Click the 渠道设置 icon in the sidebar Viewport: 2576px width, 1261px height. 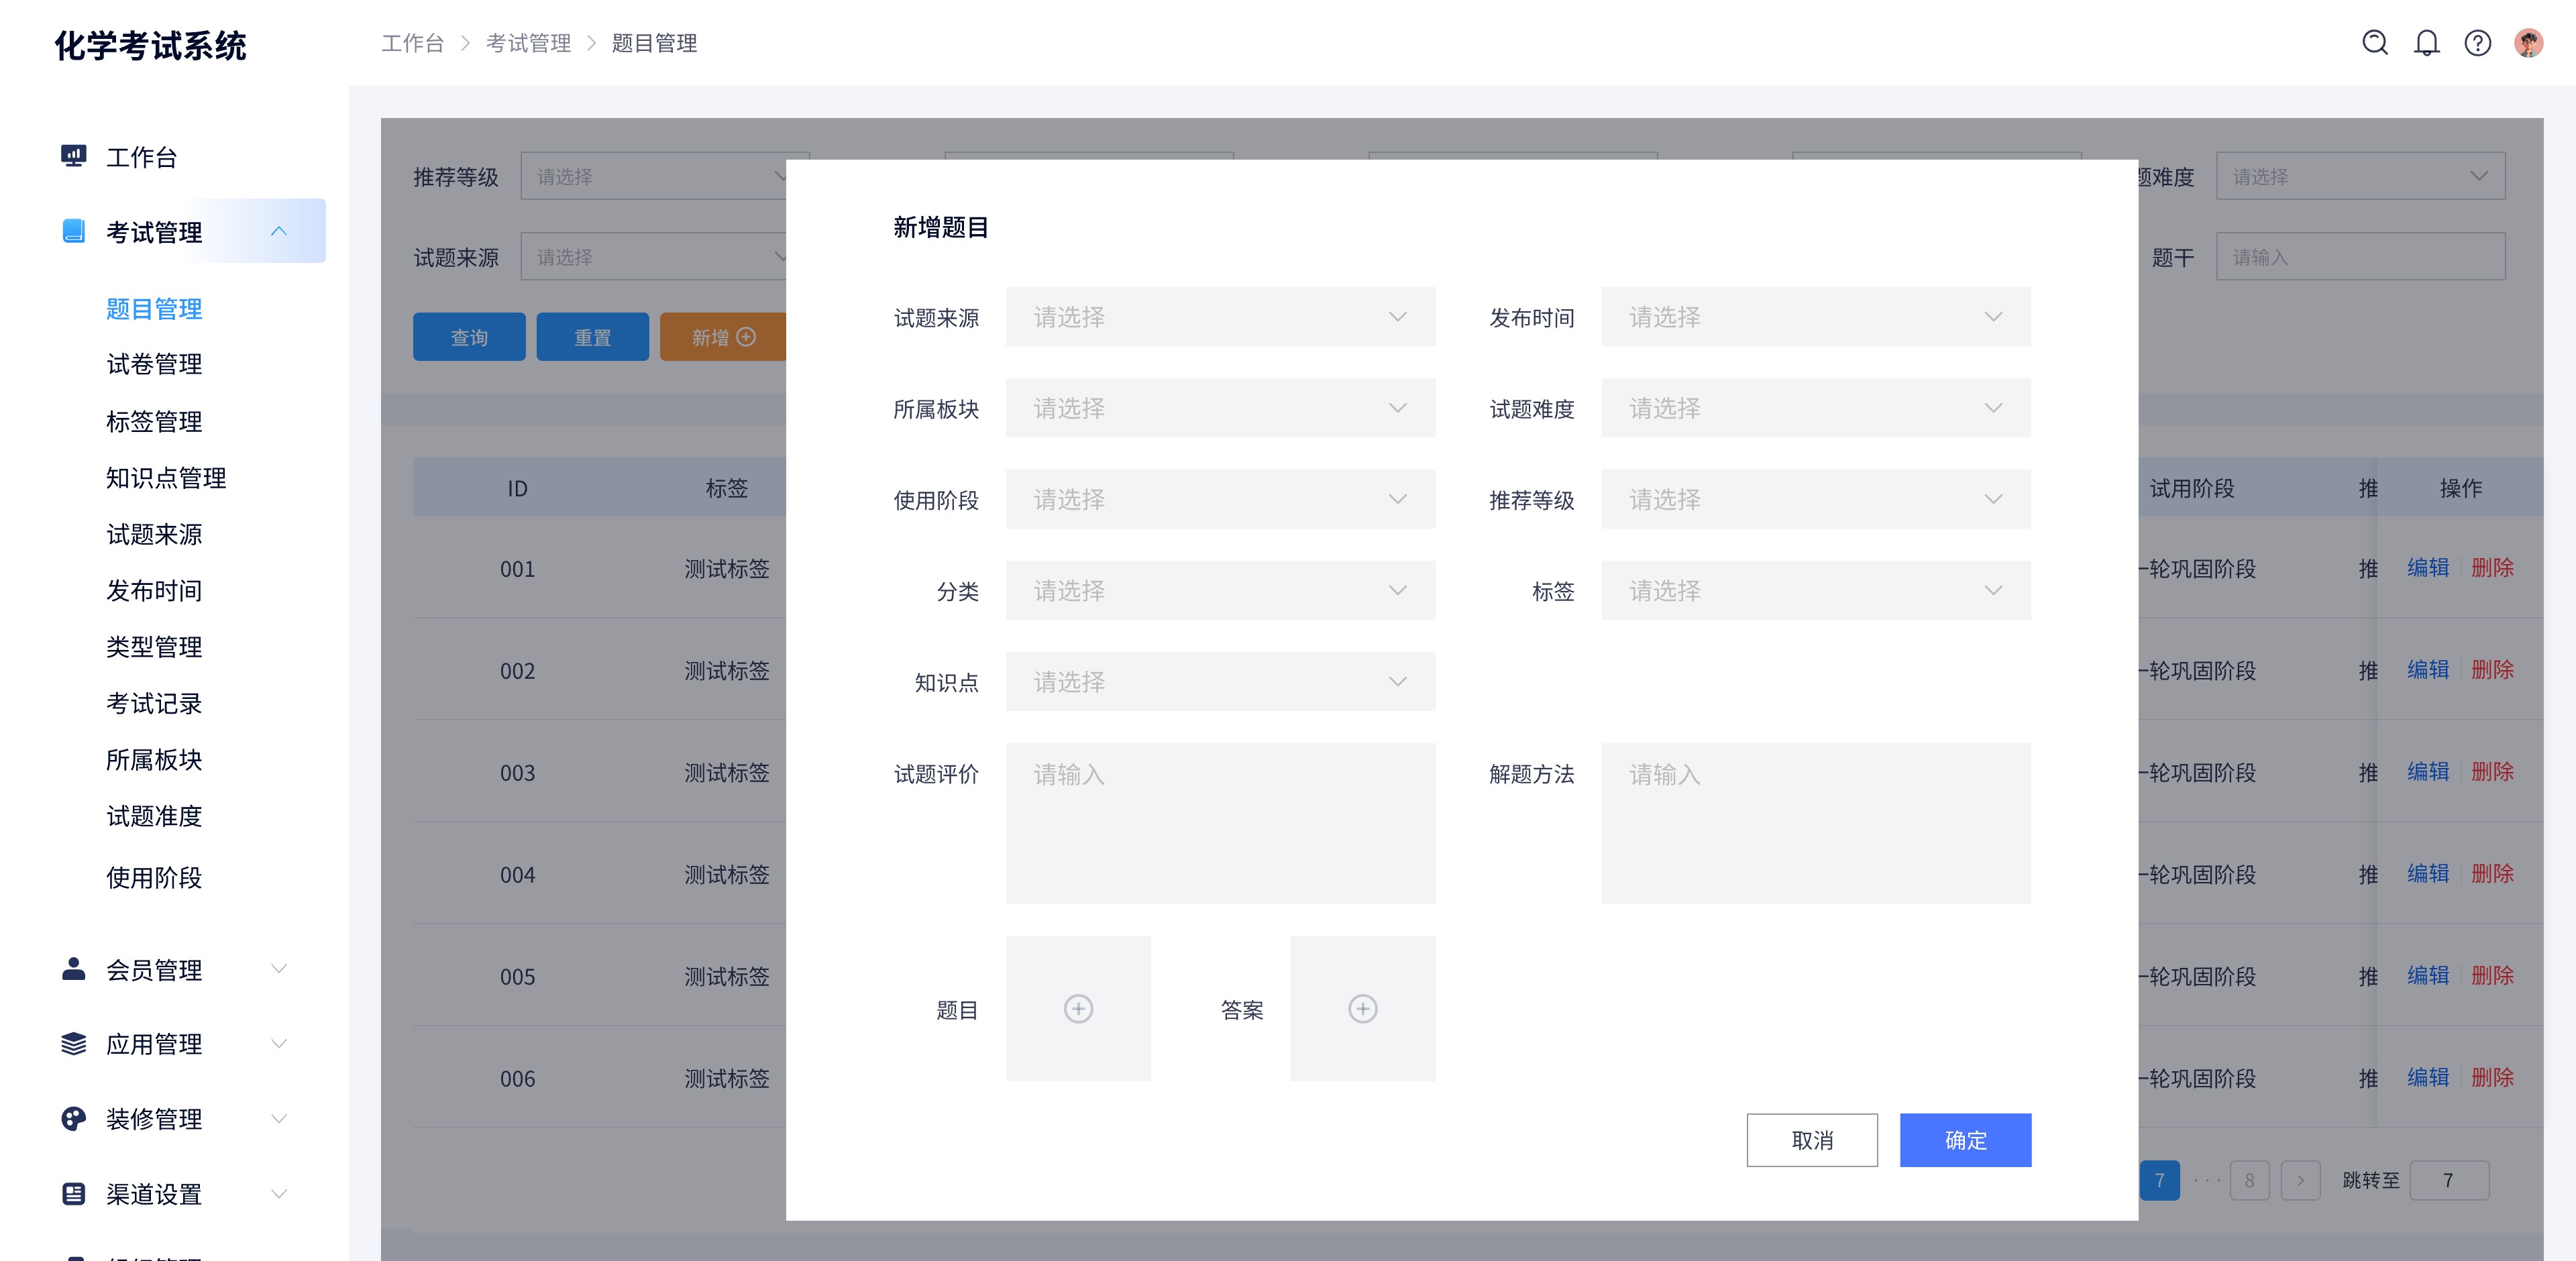(x=73, y=1193)
